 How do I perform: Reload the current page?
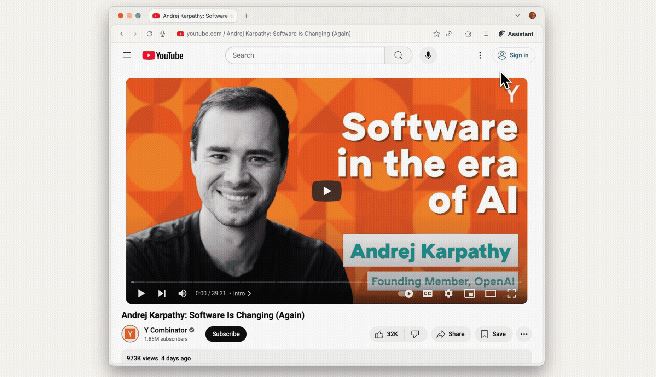(149, 34)
